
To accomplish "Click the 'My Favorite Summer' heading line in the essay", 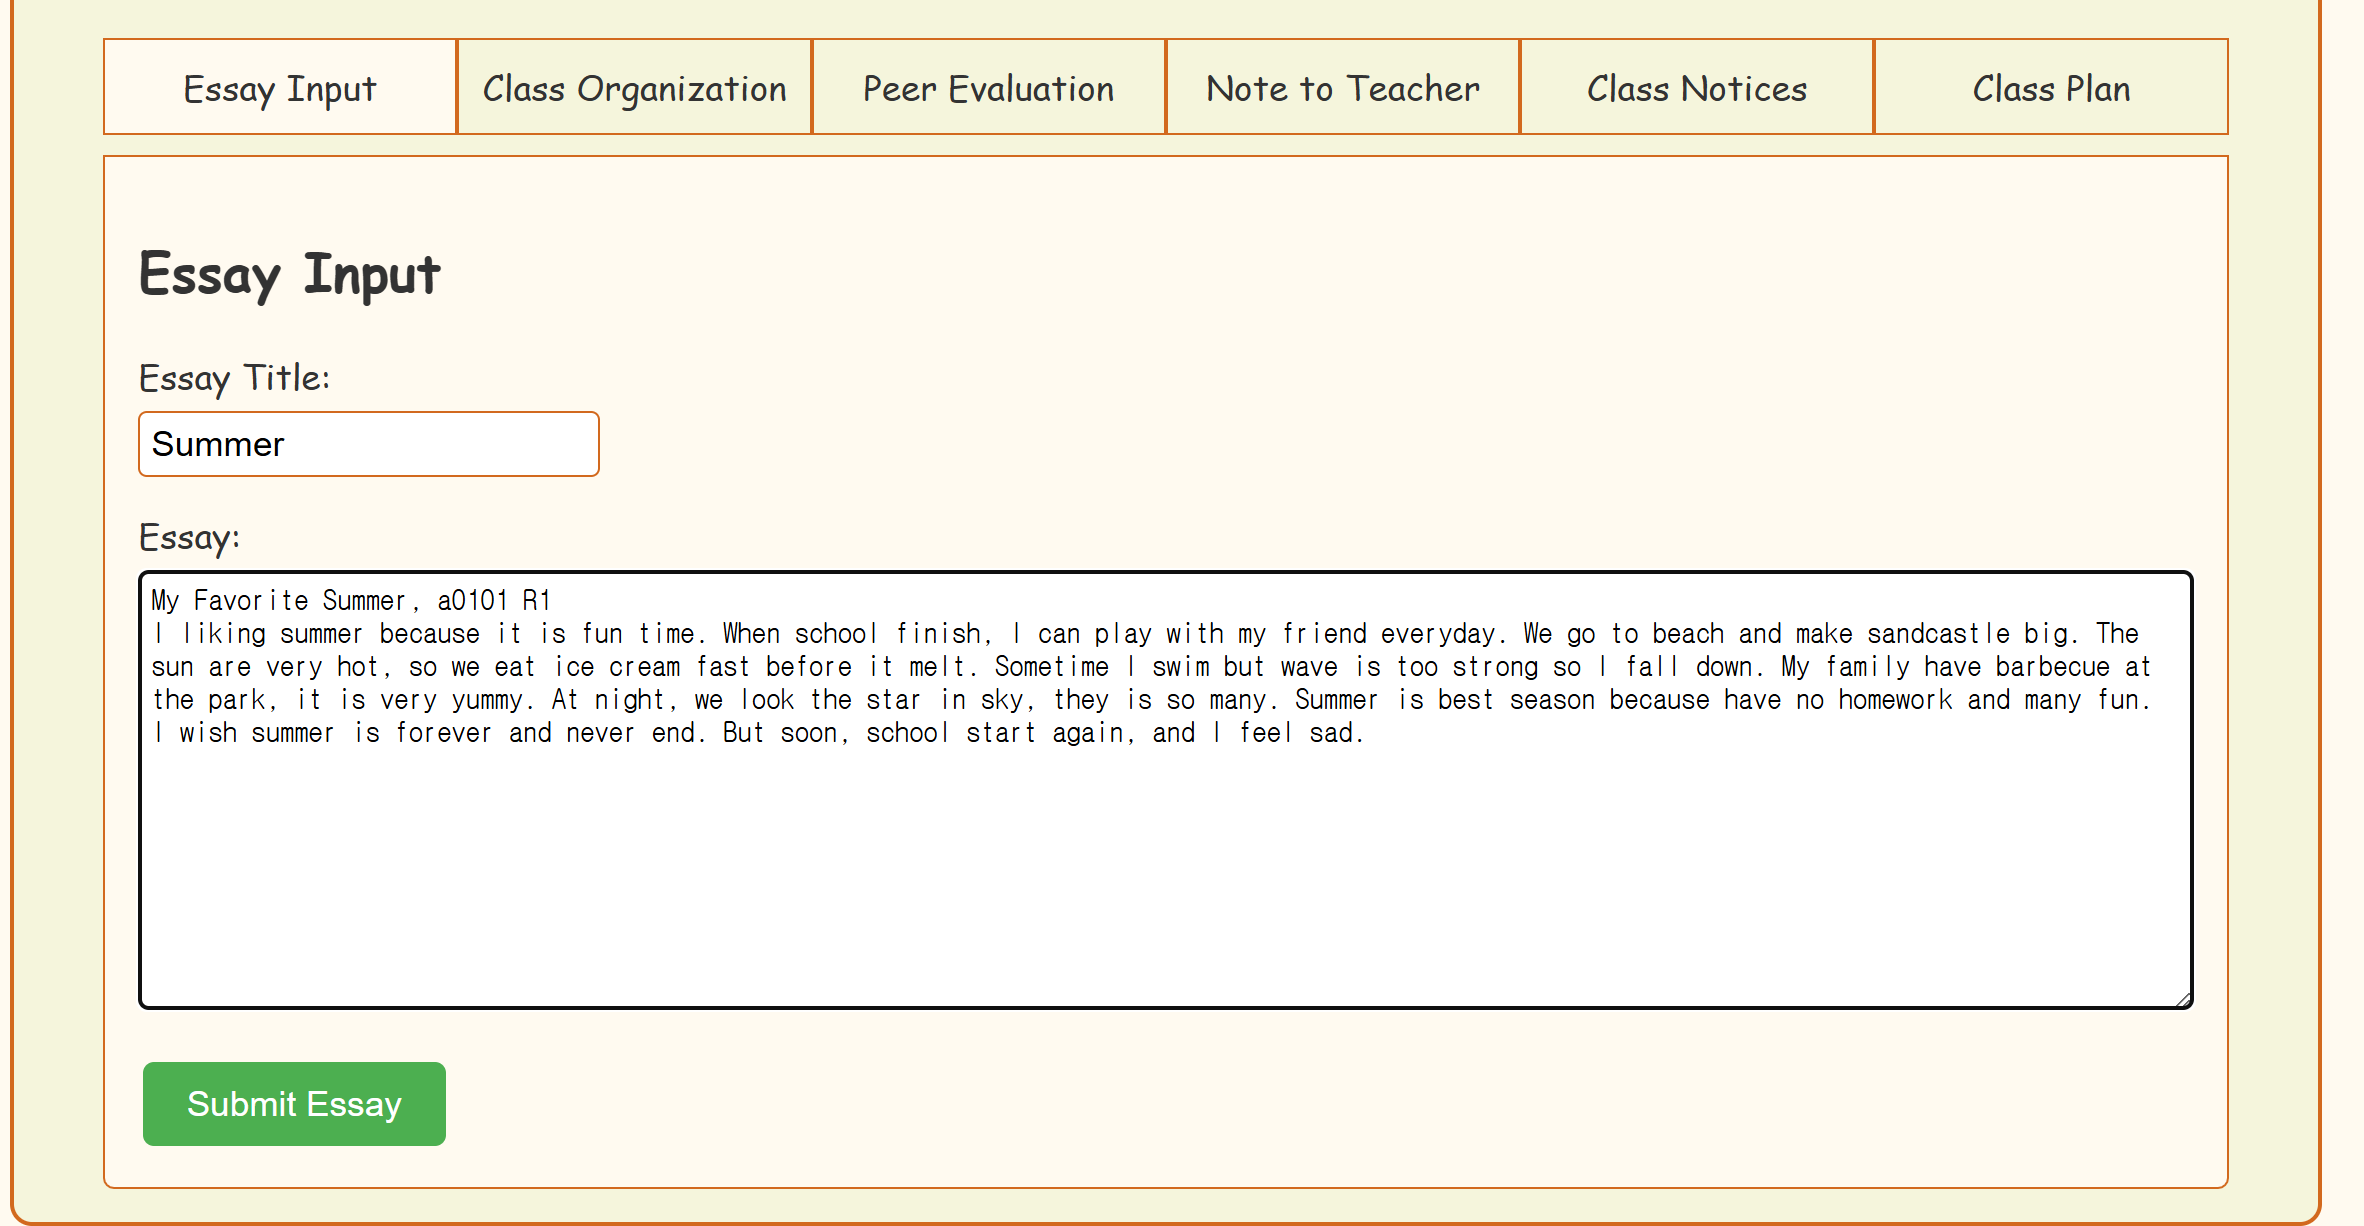I will click(x=350, y=599).
